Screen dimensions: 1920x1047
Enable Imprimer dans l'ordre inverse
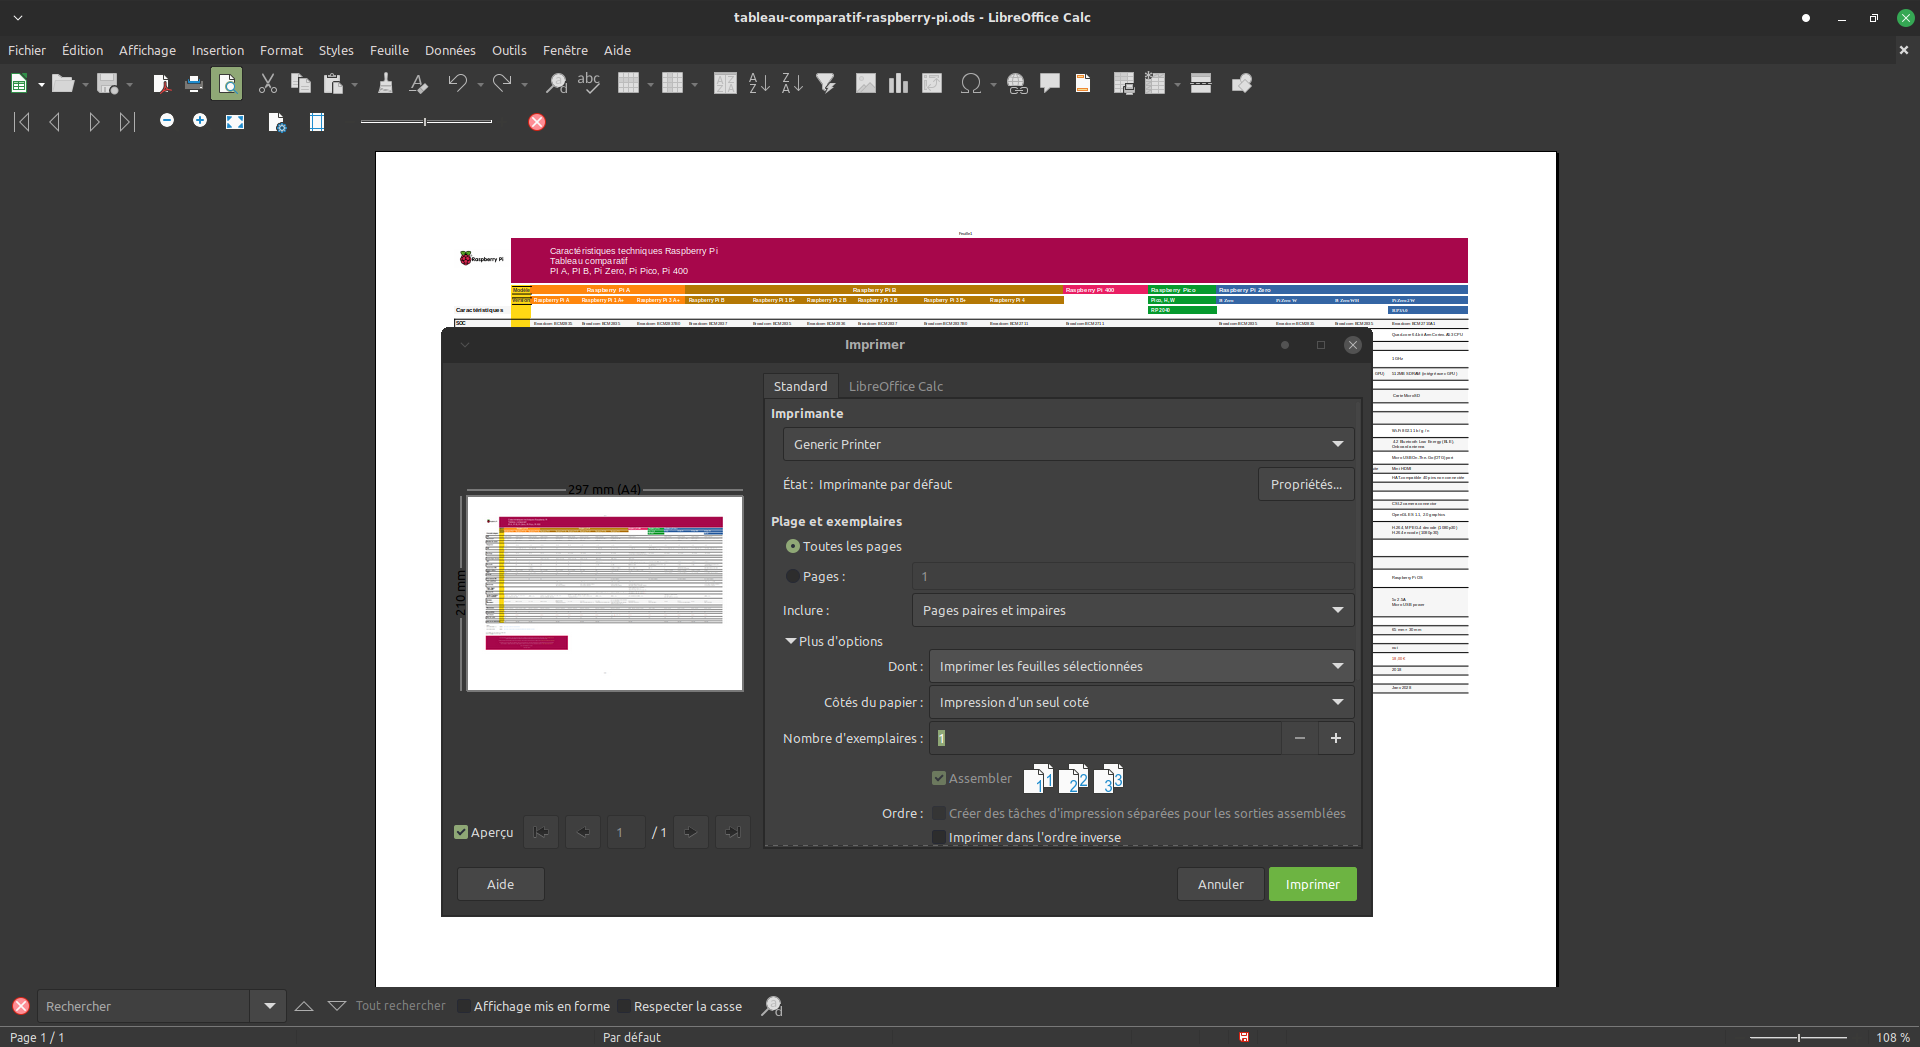939,837
